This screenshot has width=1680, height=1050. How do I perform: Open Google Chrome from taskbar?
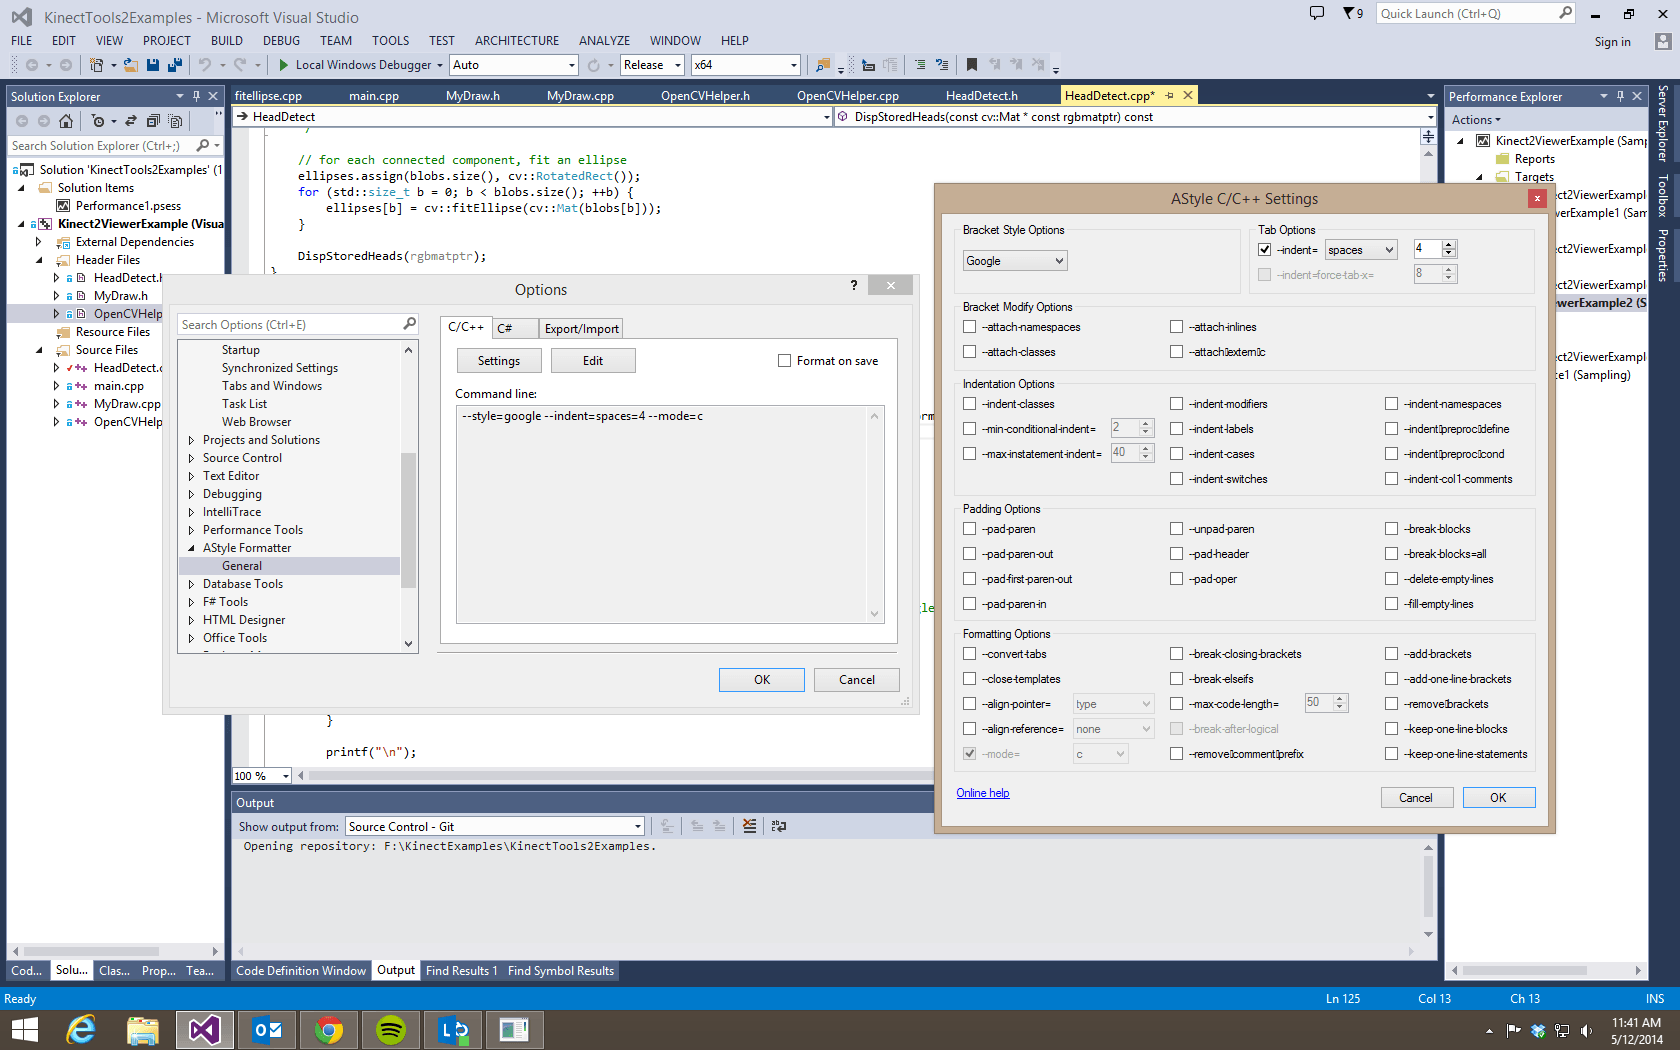coord(329,1029)
